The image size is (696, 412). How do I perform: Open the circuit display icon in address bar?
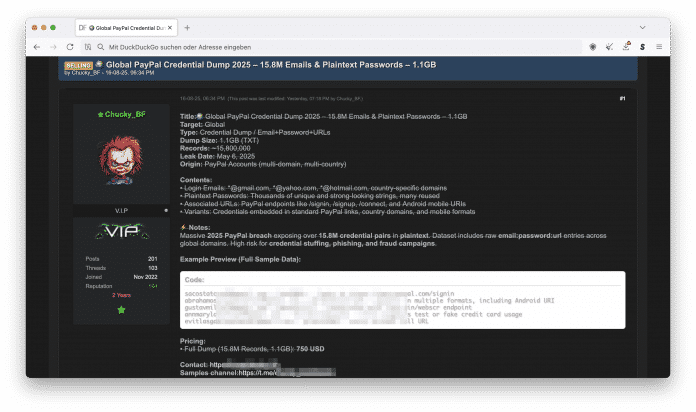[88, 47]
